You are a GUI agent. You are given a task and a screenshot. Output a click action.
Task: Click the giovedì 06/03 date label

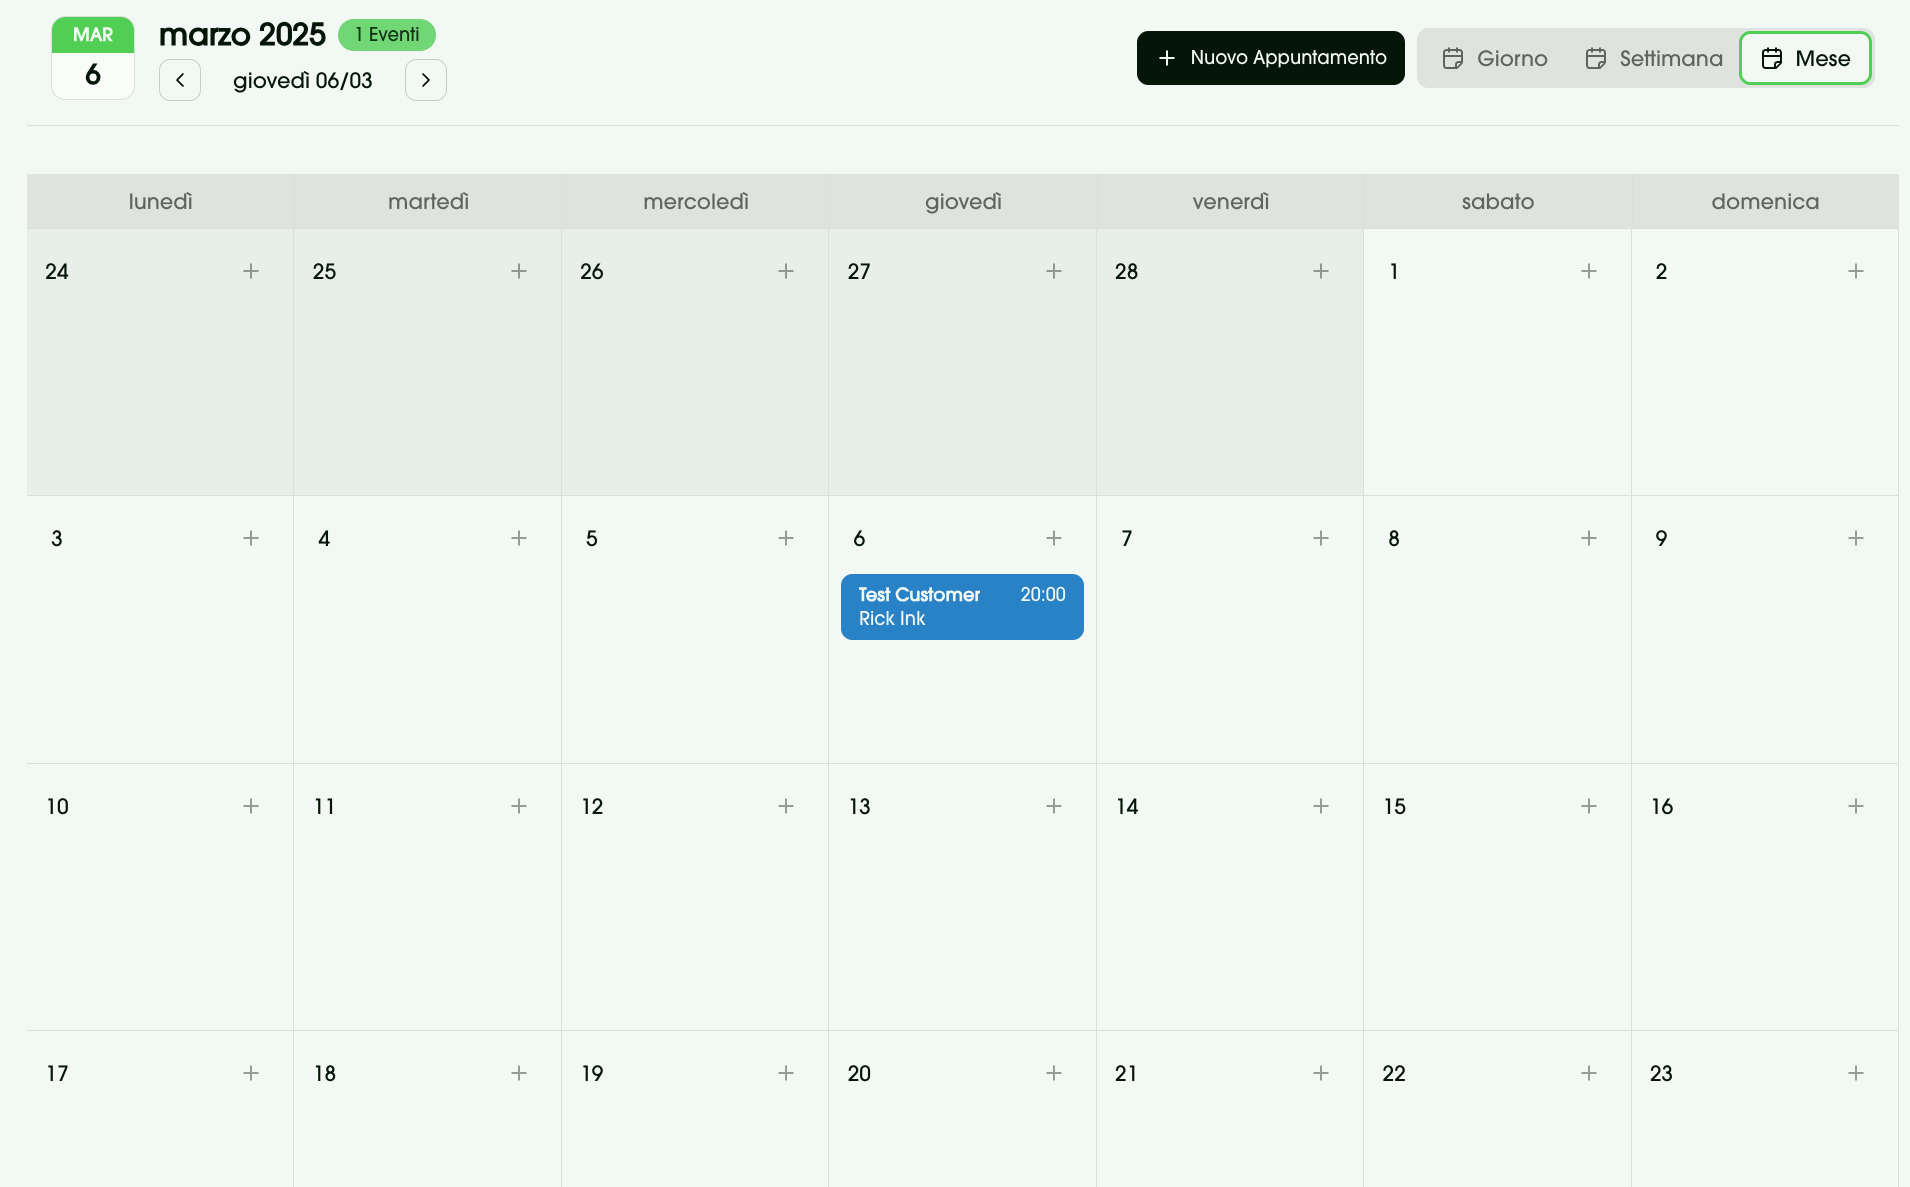point(303,81)
